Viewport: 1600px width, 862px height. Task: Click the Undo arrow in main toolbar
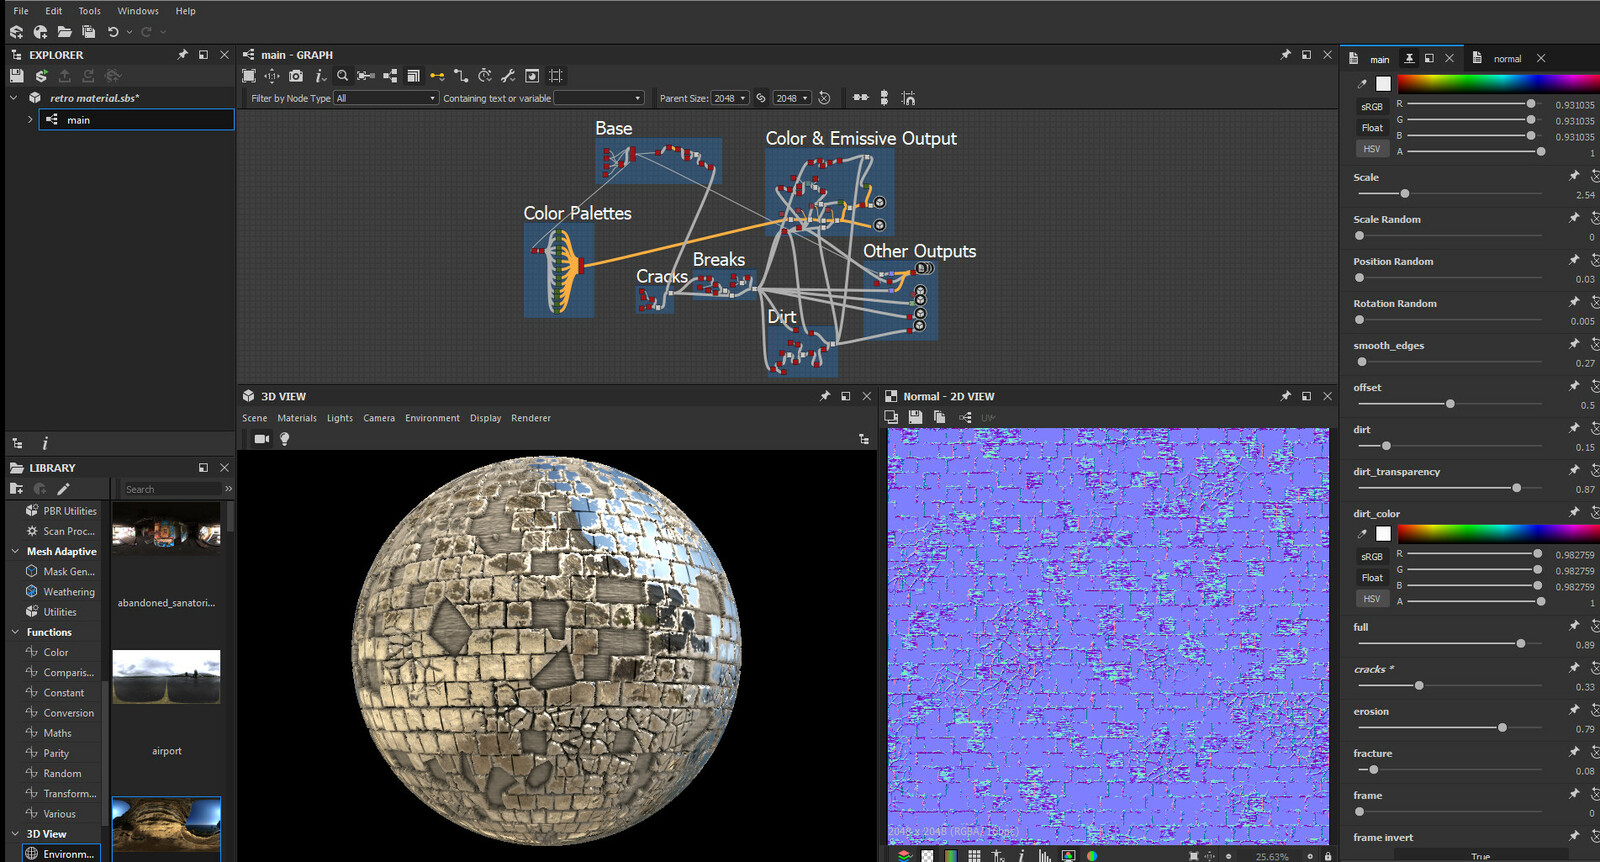pyautogui.click(x=113, y=32)
